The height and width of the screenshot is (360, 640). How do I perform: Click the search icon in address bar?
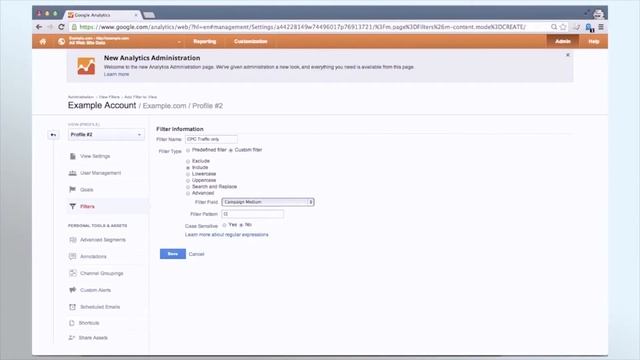[554, 27]
